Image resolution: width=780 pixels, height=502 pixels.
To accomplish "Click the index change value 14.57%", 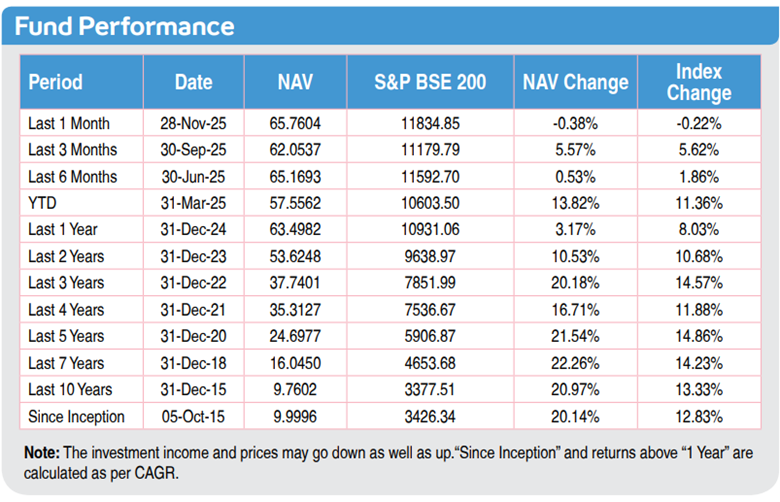I will [699, 283].
